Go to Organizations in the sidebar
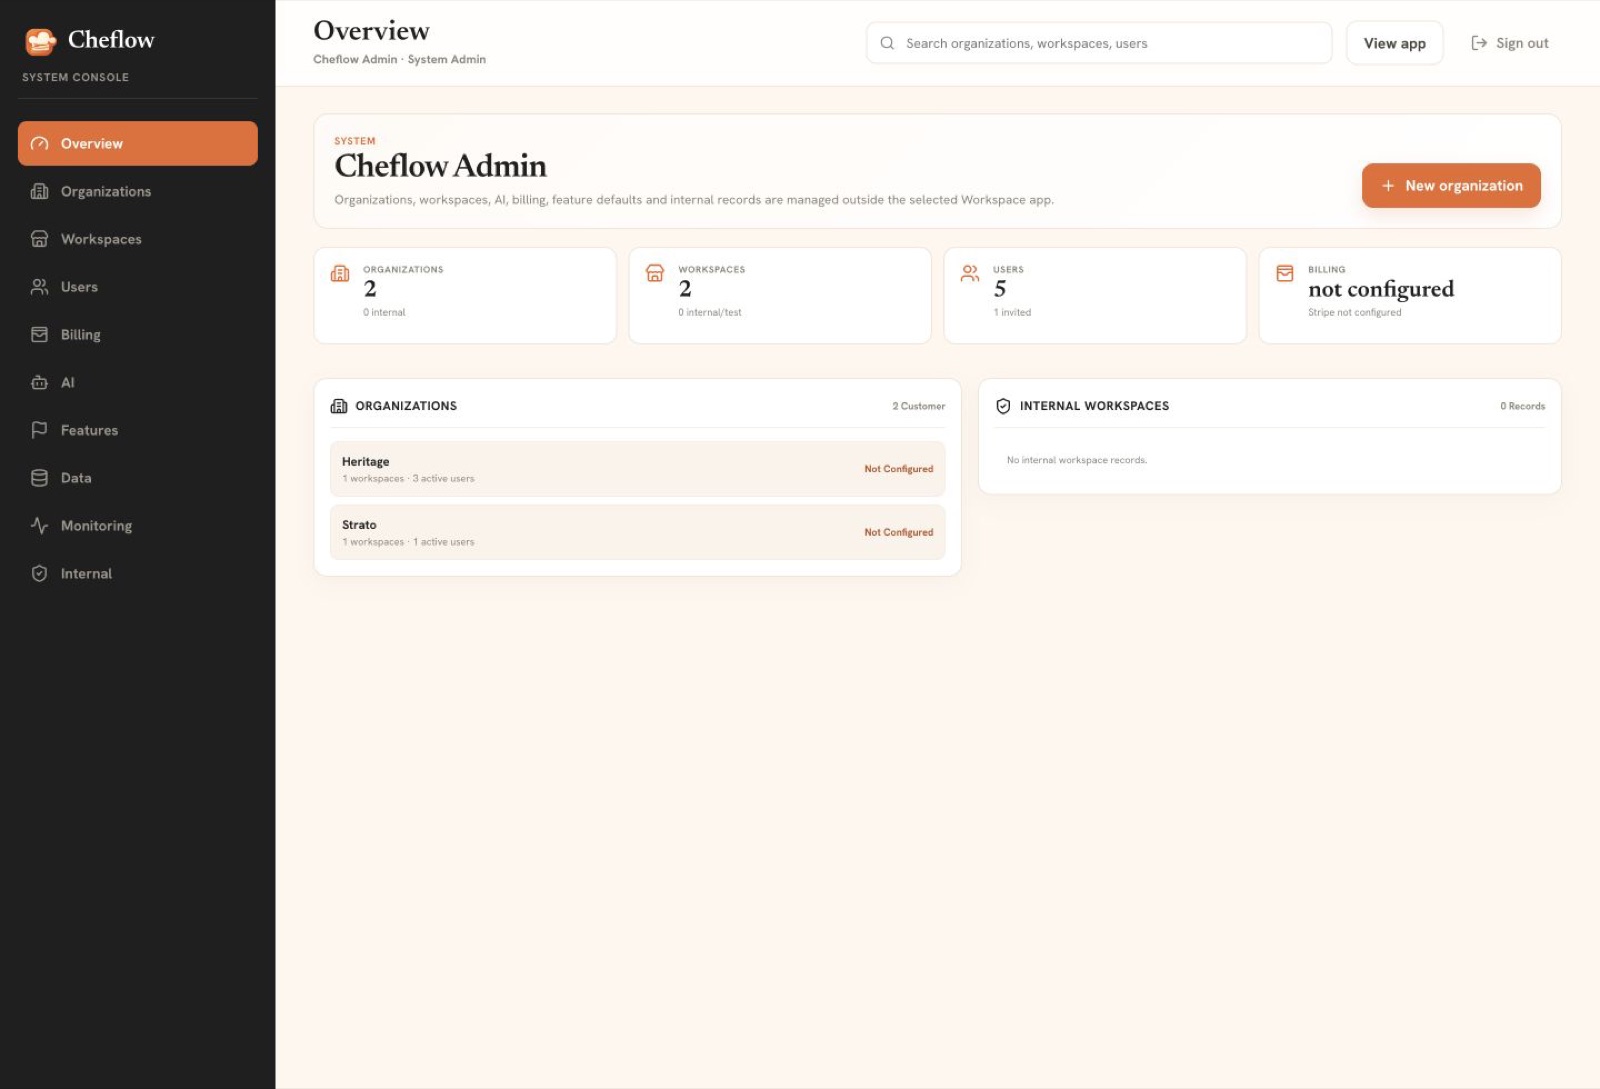Image resolution: width=1600 pixels, height=1089 pixels. coord(138,192)
